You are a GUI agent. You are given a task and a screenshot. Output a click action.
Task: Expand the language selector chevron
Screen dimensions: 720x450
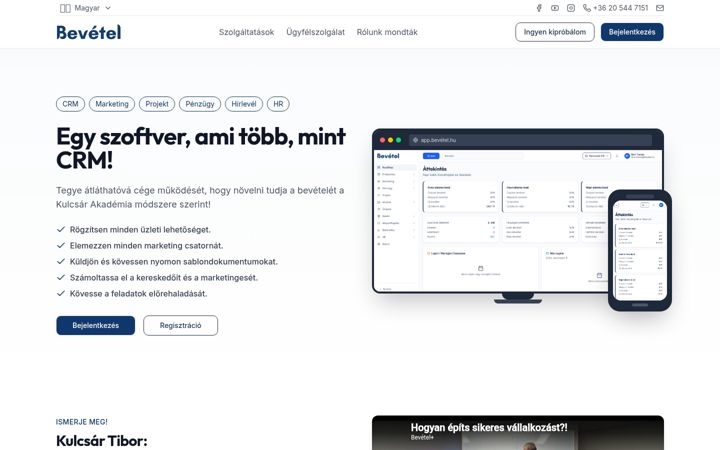[108, 8]
